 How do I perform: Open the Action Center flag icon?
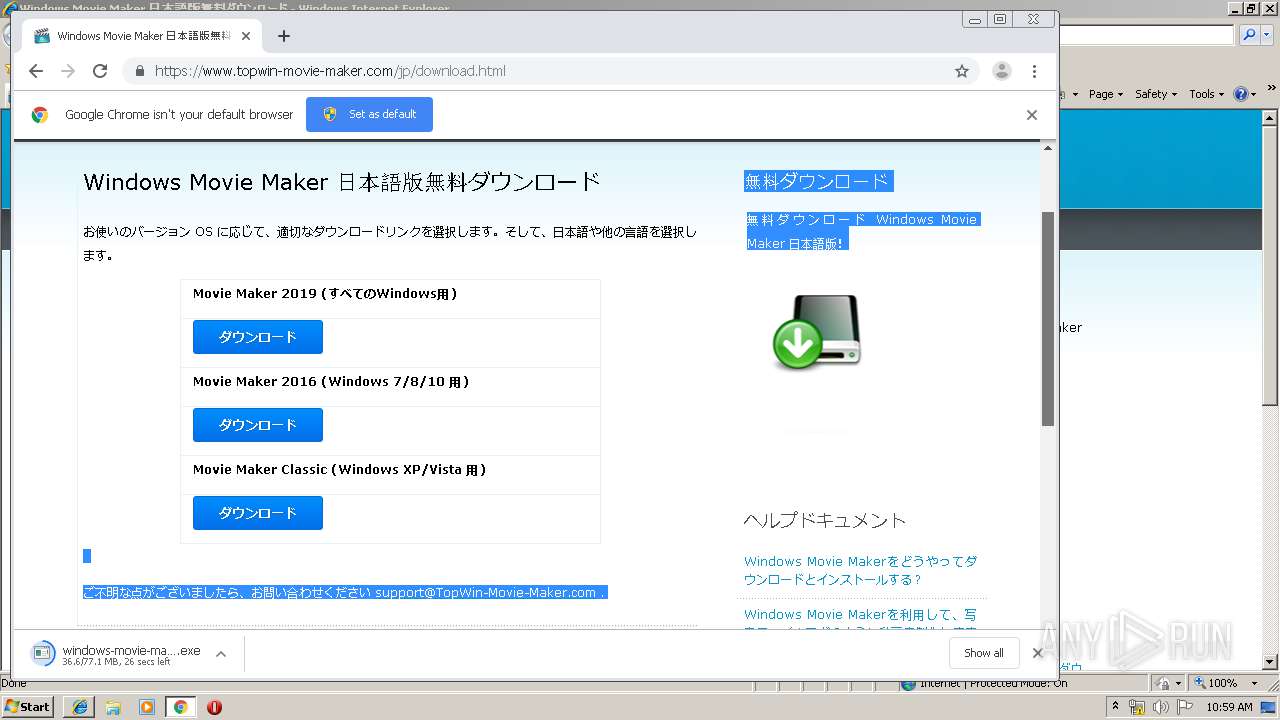coord(1186,707)
